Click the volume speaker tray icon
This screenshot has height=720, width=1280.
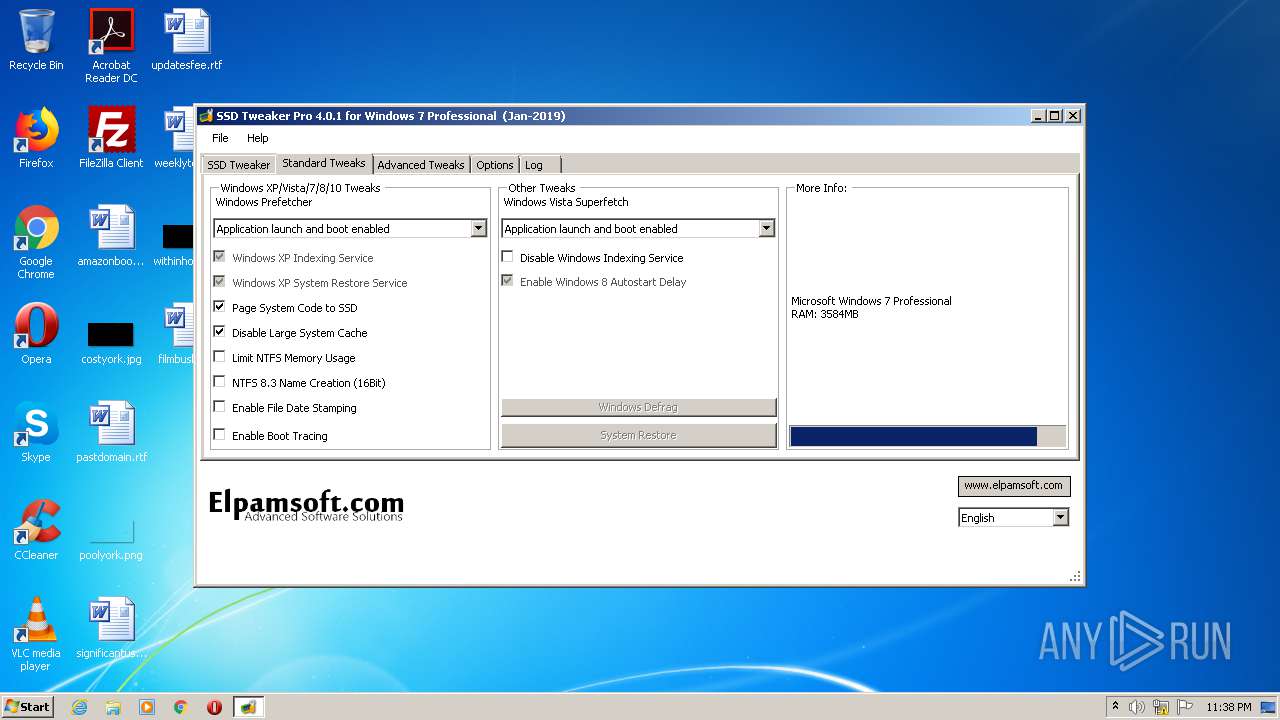click(1137, 707)
